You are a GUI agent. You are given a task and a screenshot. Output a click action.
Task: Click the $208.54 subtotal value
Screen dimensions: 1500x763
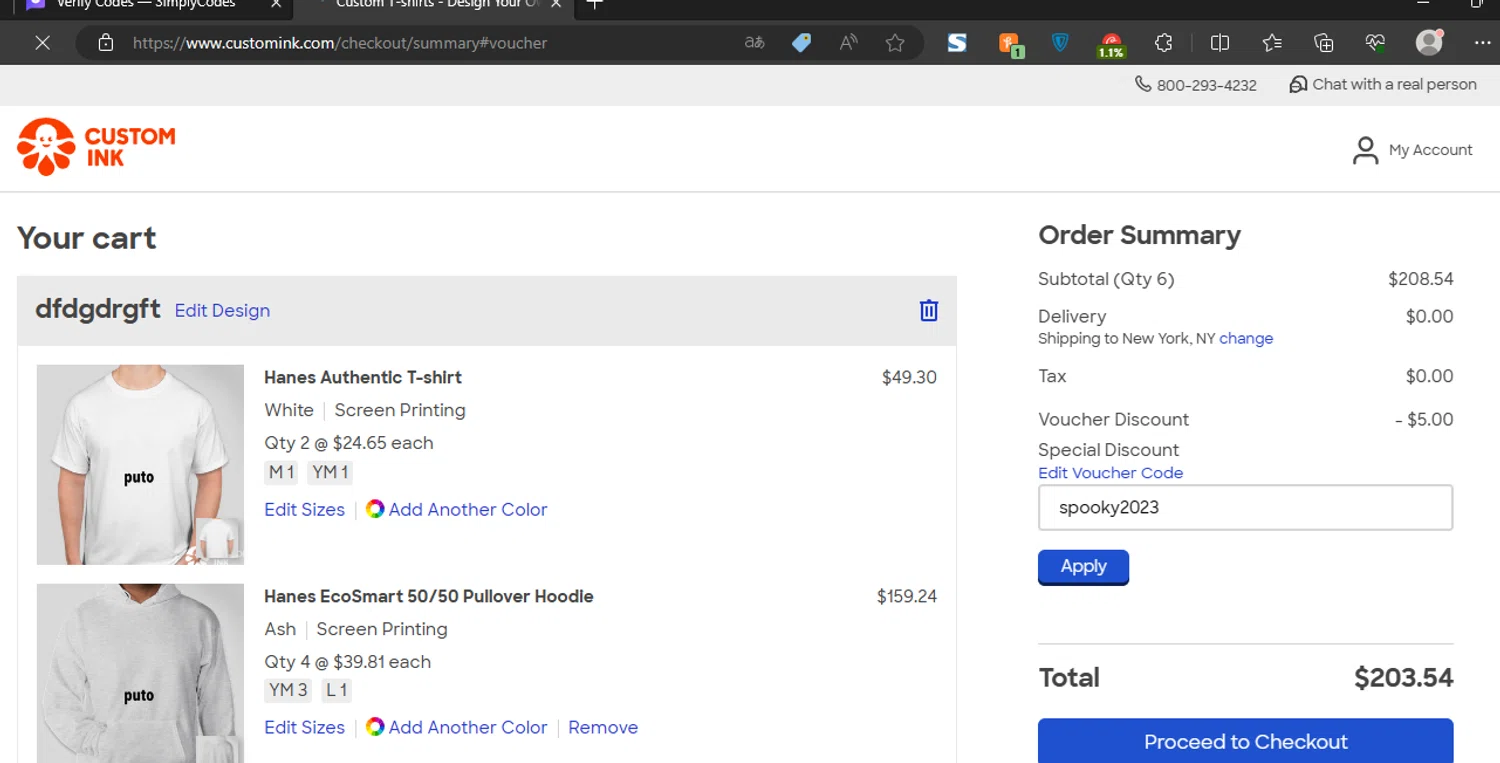pos(1420,279)
